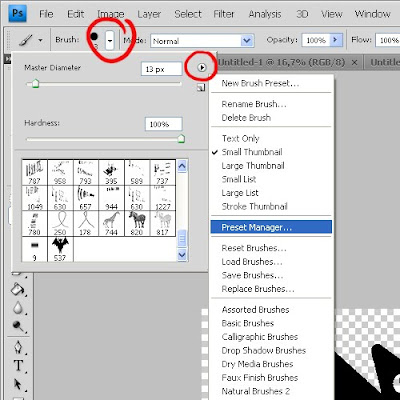The height and width of the screenshot is (400, 400).
Task: Open the blending Mode dropdown
Action: (202, 41)
